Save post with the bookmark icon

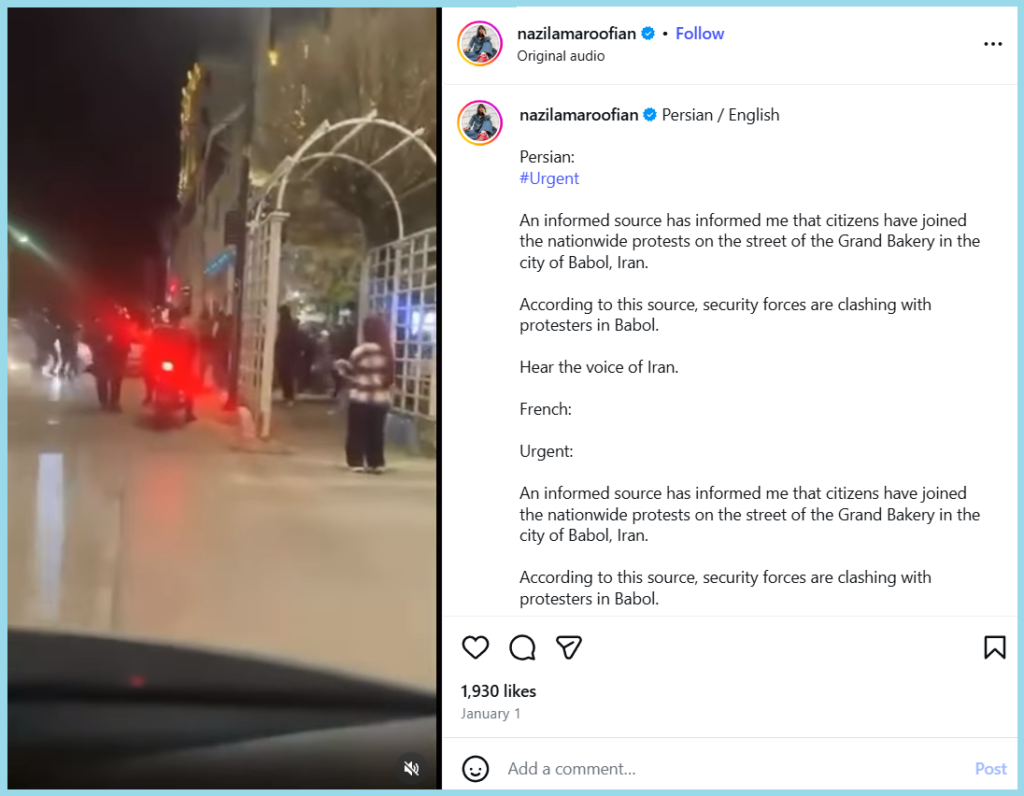(x=994, y=647)
